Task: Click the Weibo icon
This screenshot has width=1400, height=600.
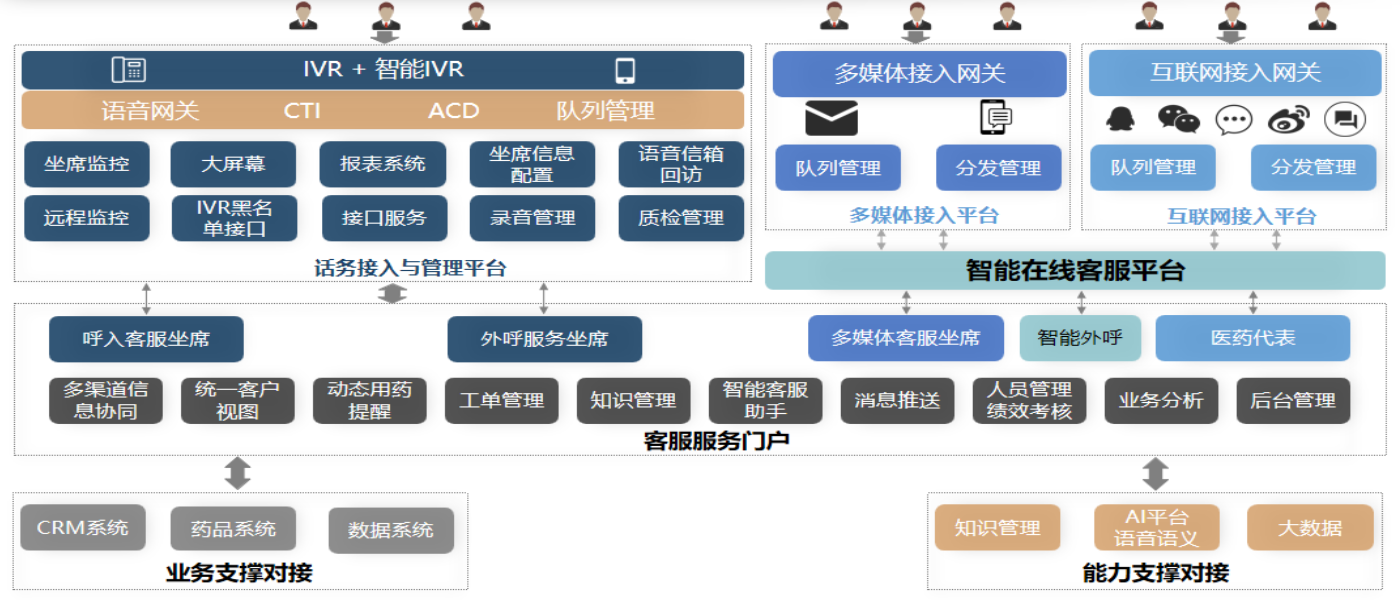Action: point(1288,120)
